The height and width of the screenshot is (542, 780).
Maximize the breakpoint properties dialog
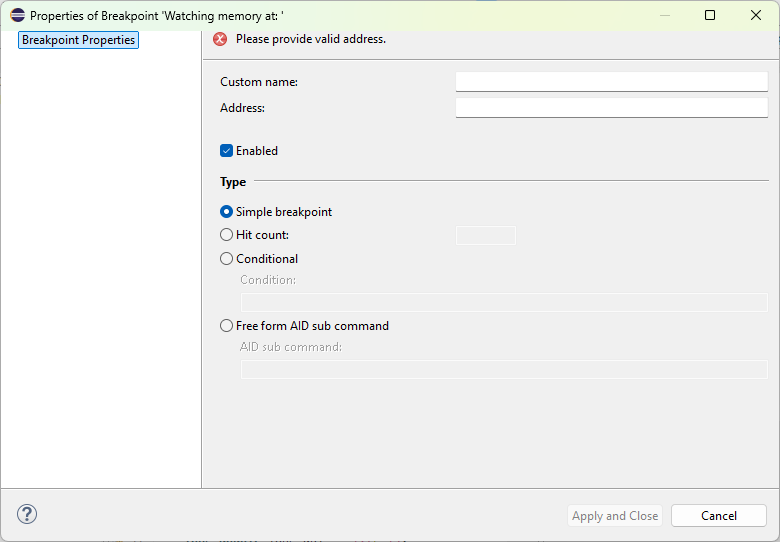click(710, 15)
